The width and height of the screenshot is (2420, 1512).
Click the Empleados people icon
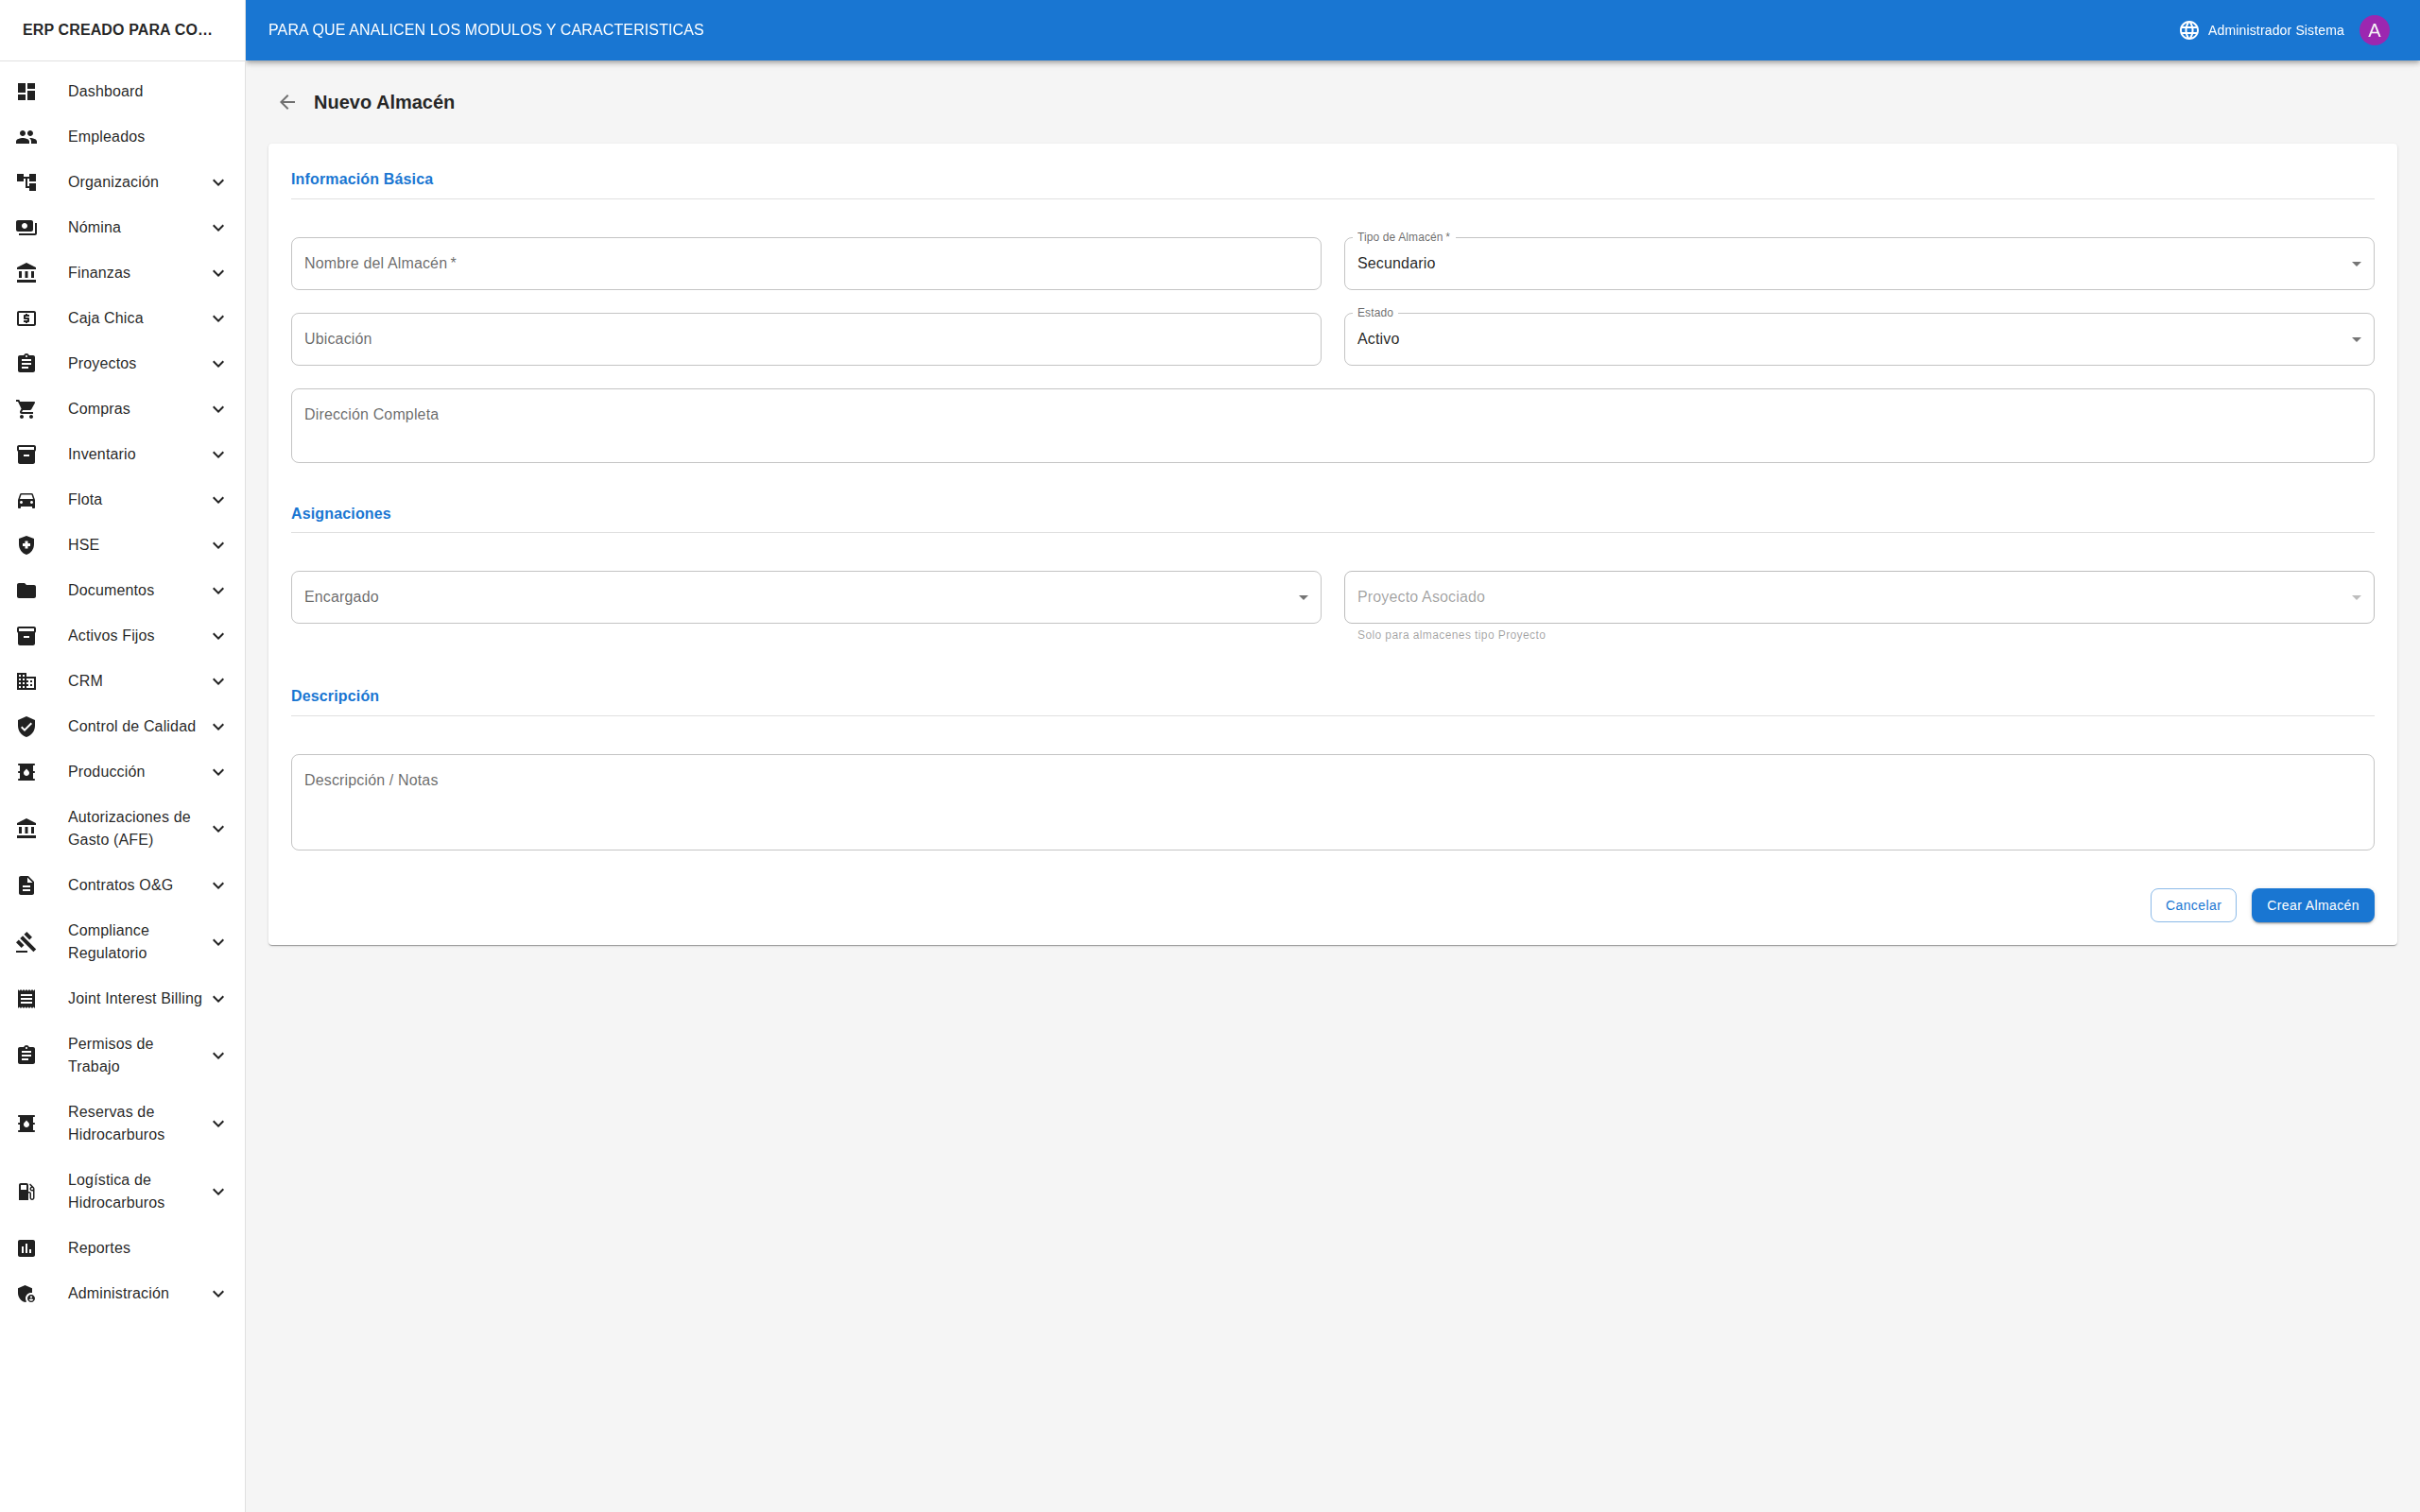pos(27,137)
